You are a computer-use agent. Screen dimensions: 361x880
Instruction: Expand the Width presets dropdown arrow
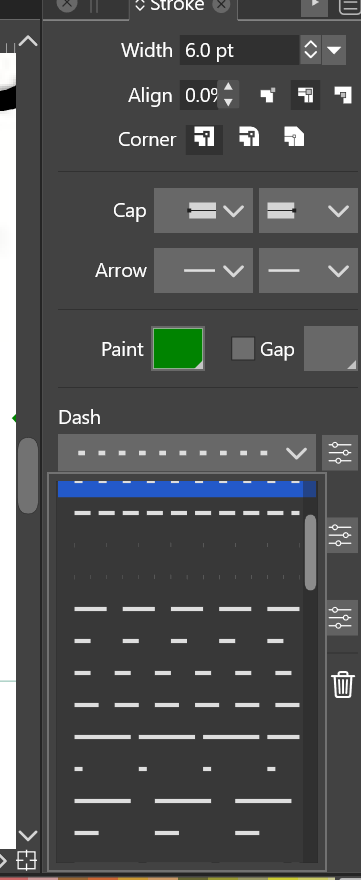coord(334,50)
